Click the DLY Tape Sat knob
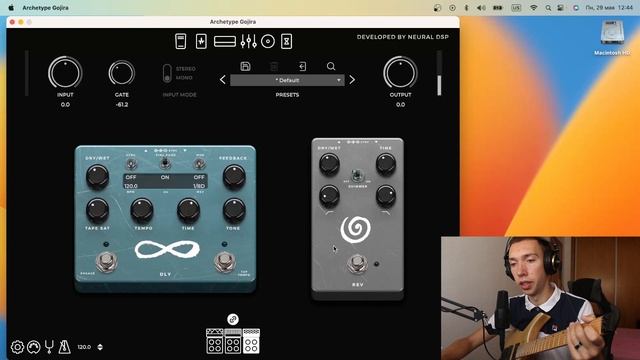640x360 pixels. (98, 210)
